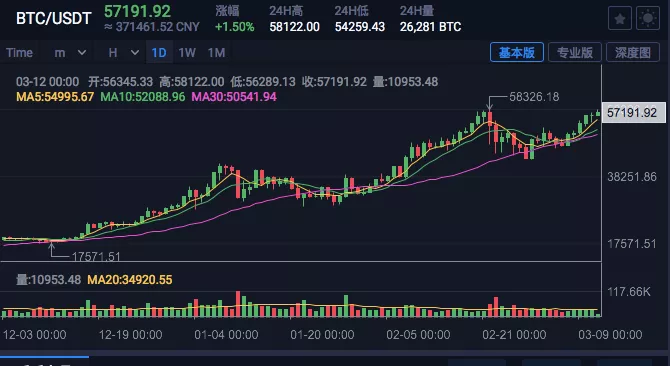Click the MA20 volume indicator label
670x366 pixels.
pyautogui.click(x=130, y=280)
